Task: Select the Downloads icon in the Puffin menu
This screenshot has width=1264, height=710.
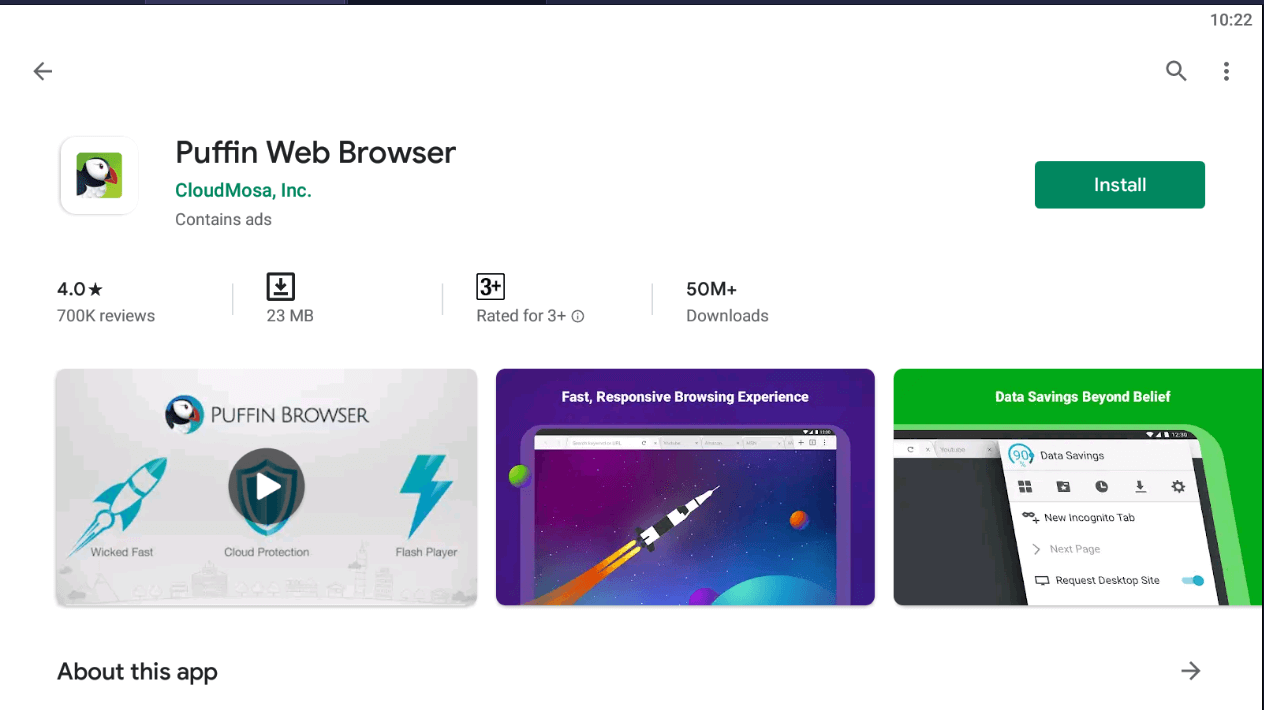Action: [x=1140, y=486]
